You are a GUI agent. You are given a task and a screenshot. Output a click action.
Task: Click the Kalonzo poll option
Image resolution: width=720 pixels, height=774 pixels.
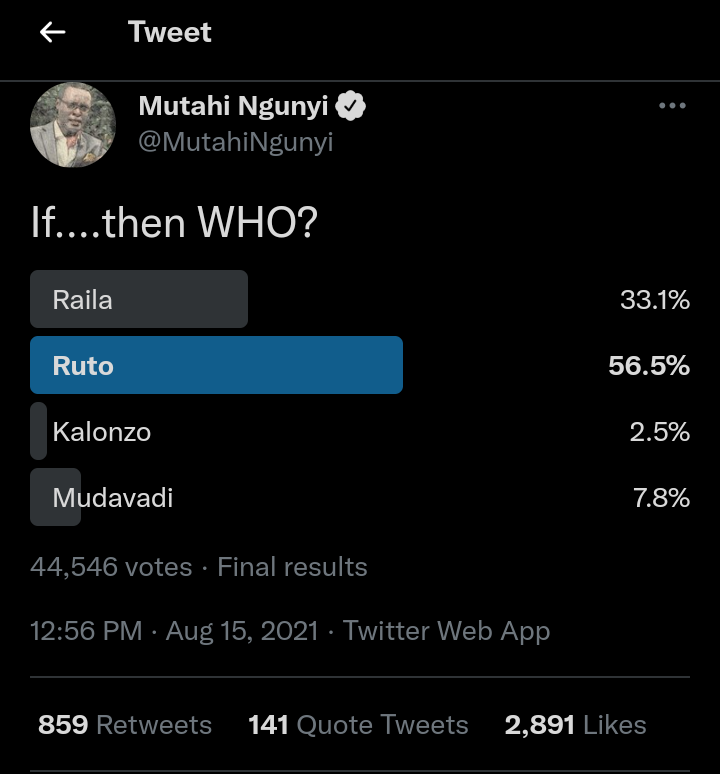tap(101, 432)
